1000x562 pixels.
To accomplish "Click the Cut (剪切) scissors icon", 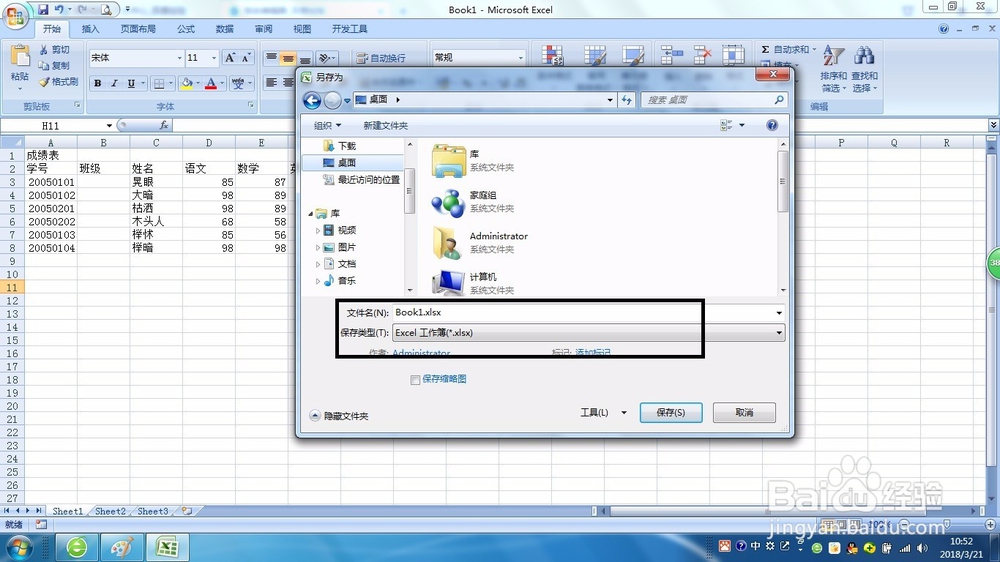I will pos(43,49).
